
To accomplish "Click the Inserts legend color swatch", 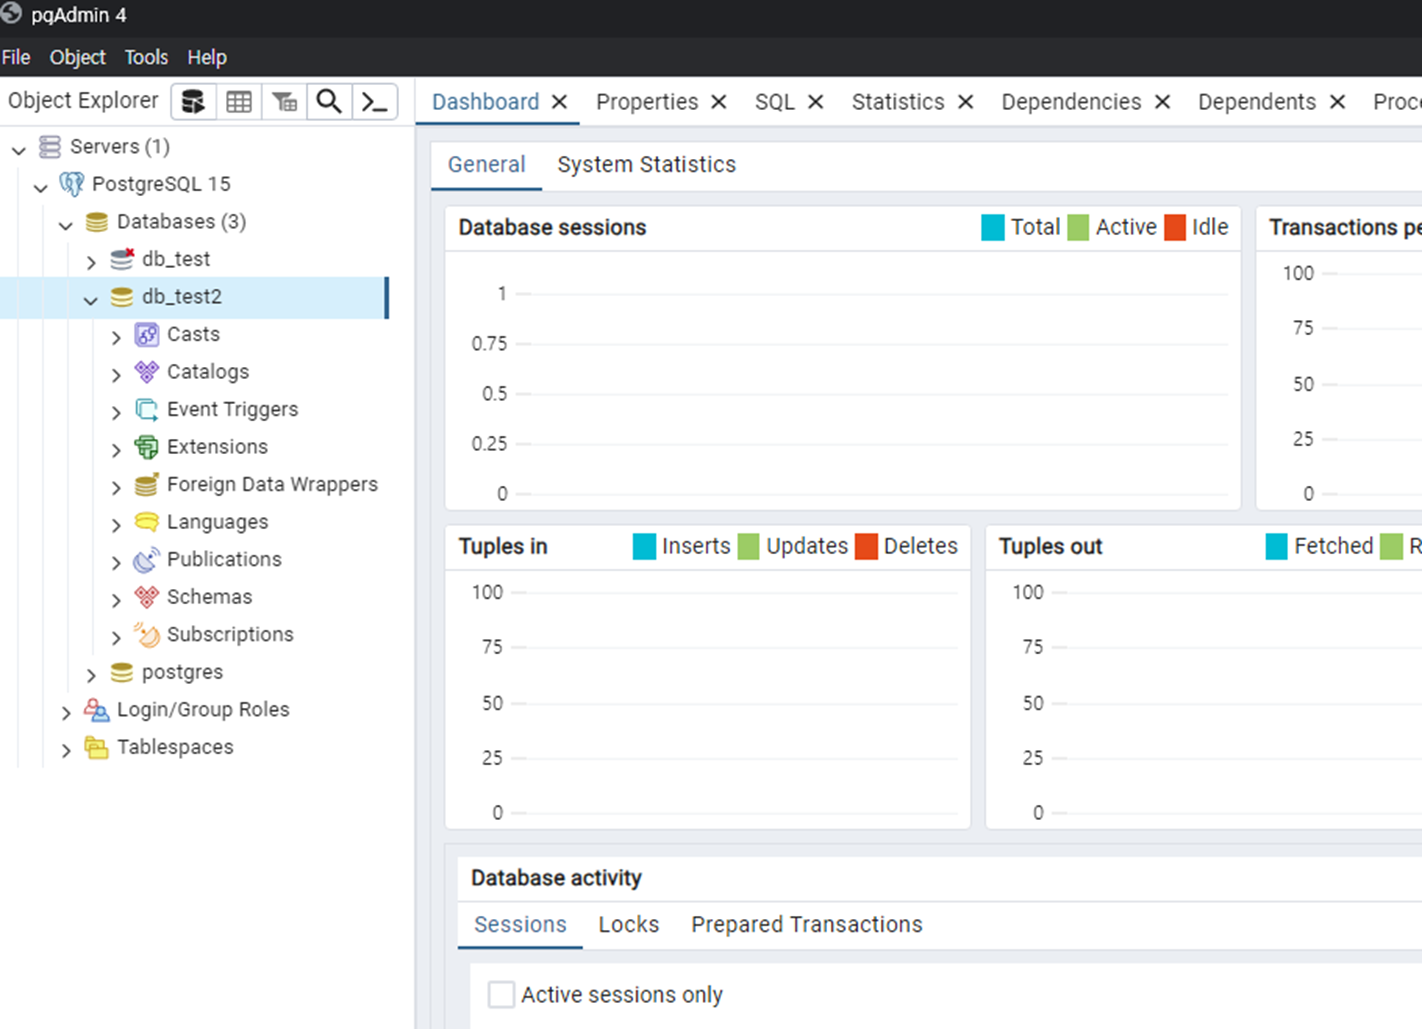I will [x=644, y=547].
